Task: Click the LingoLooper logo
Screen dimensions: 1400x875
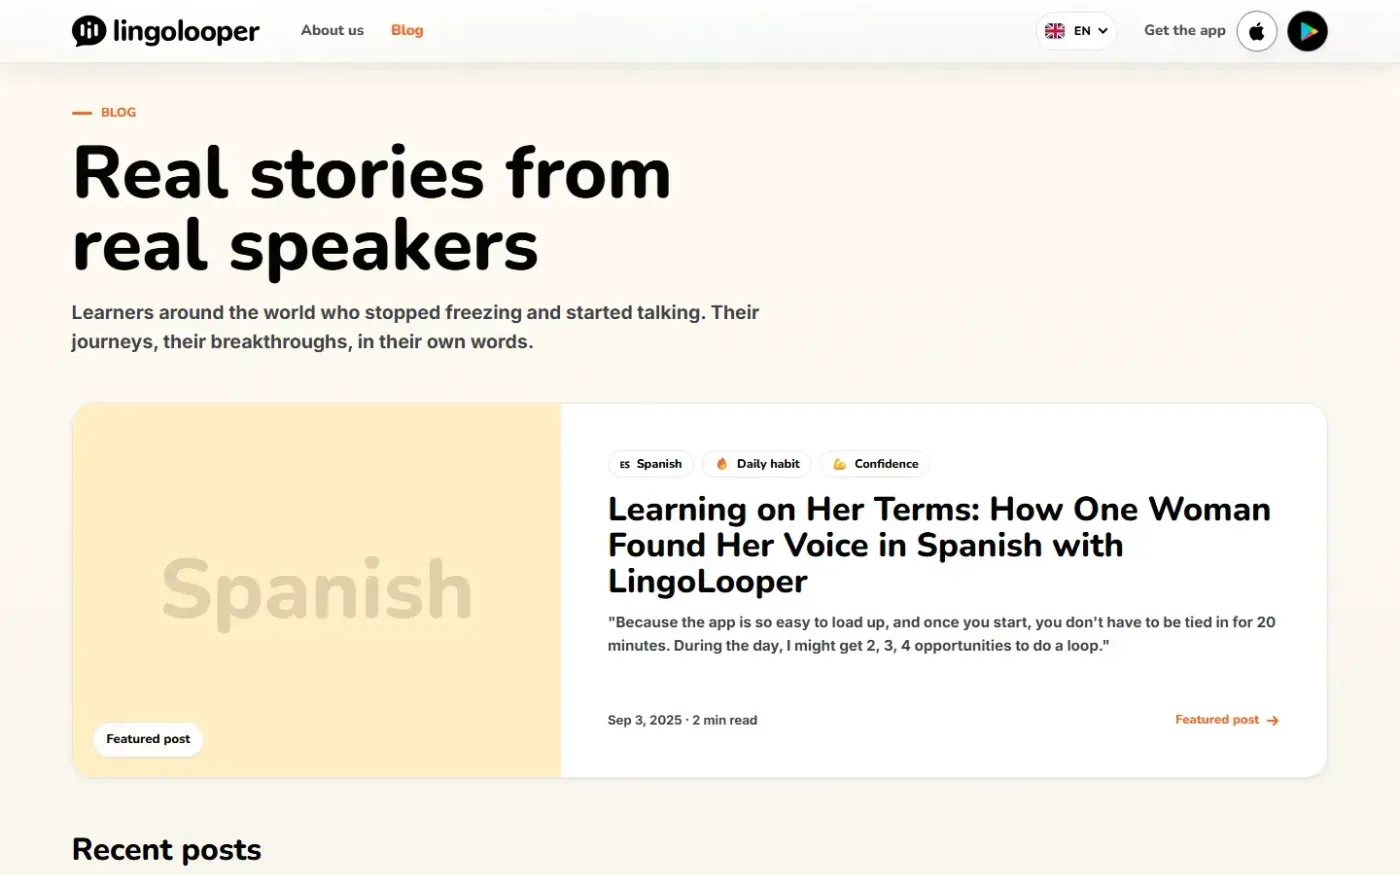Action: pos(166,31)
